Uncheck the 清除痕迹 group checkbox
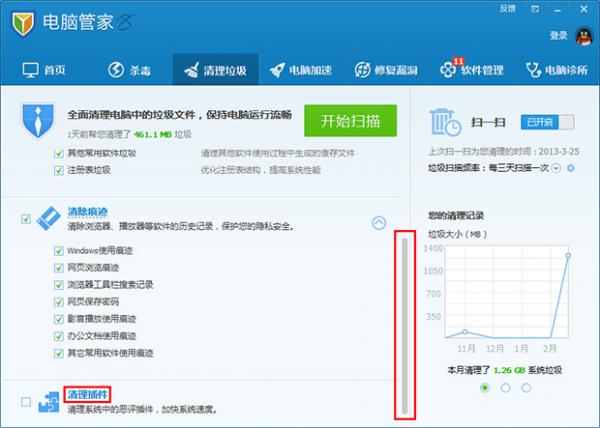Image resolution: width=600 pixels, height=428 pixels. click(26, 219)
